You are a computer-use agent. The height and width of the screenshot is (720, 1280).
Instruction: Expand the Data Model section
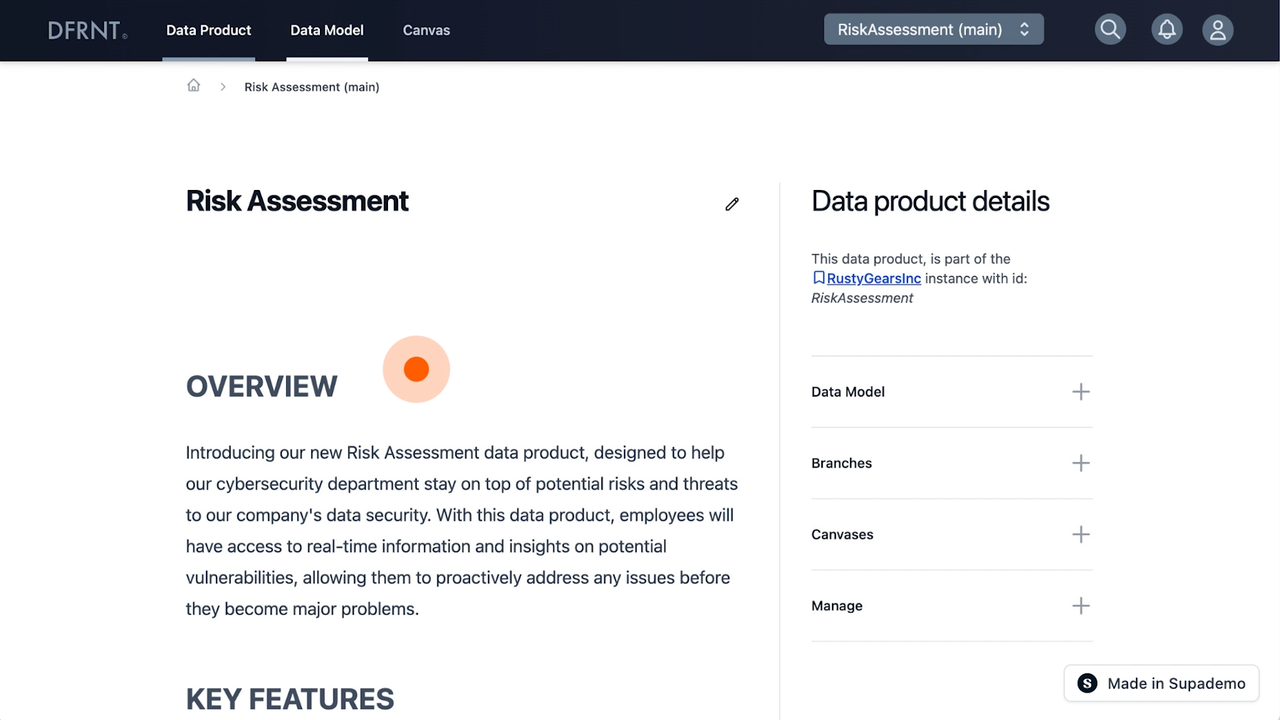point(1080,391)
